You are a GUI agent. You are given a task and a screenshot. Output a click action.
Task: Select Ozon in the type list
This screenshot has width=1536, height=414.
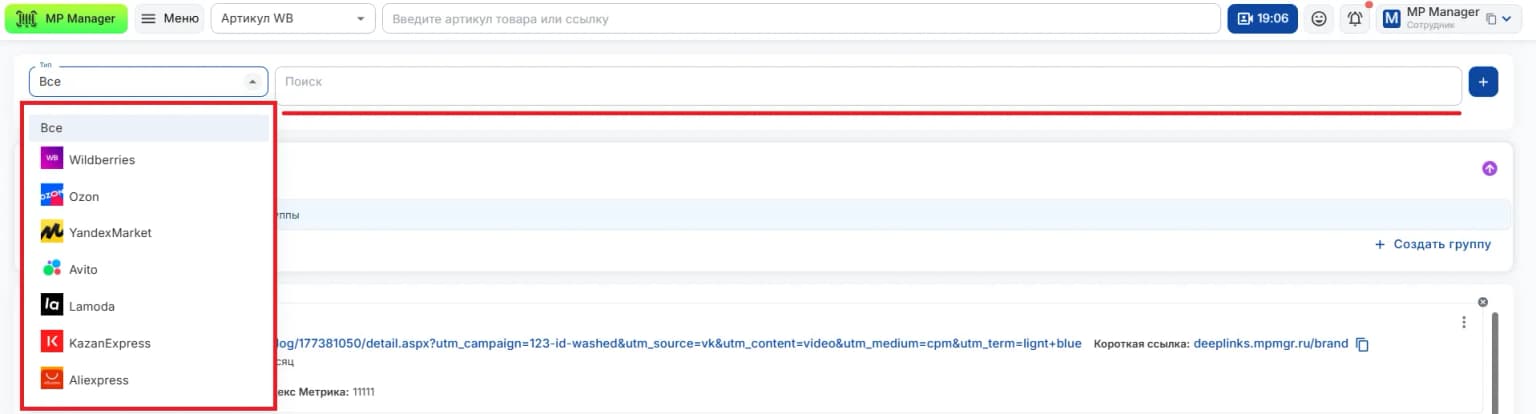149,196
